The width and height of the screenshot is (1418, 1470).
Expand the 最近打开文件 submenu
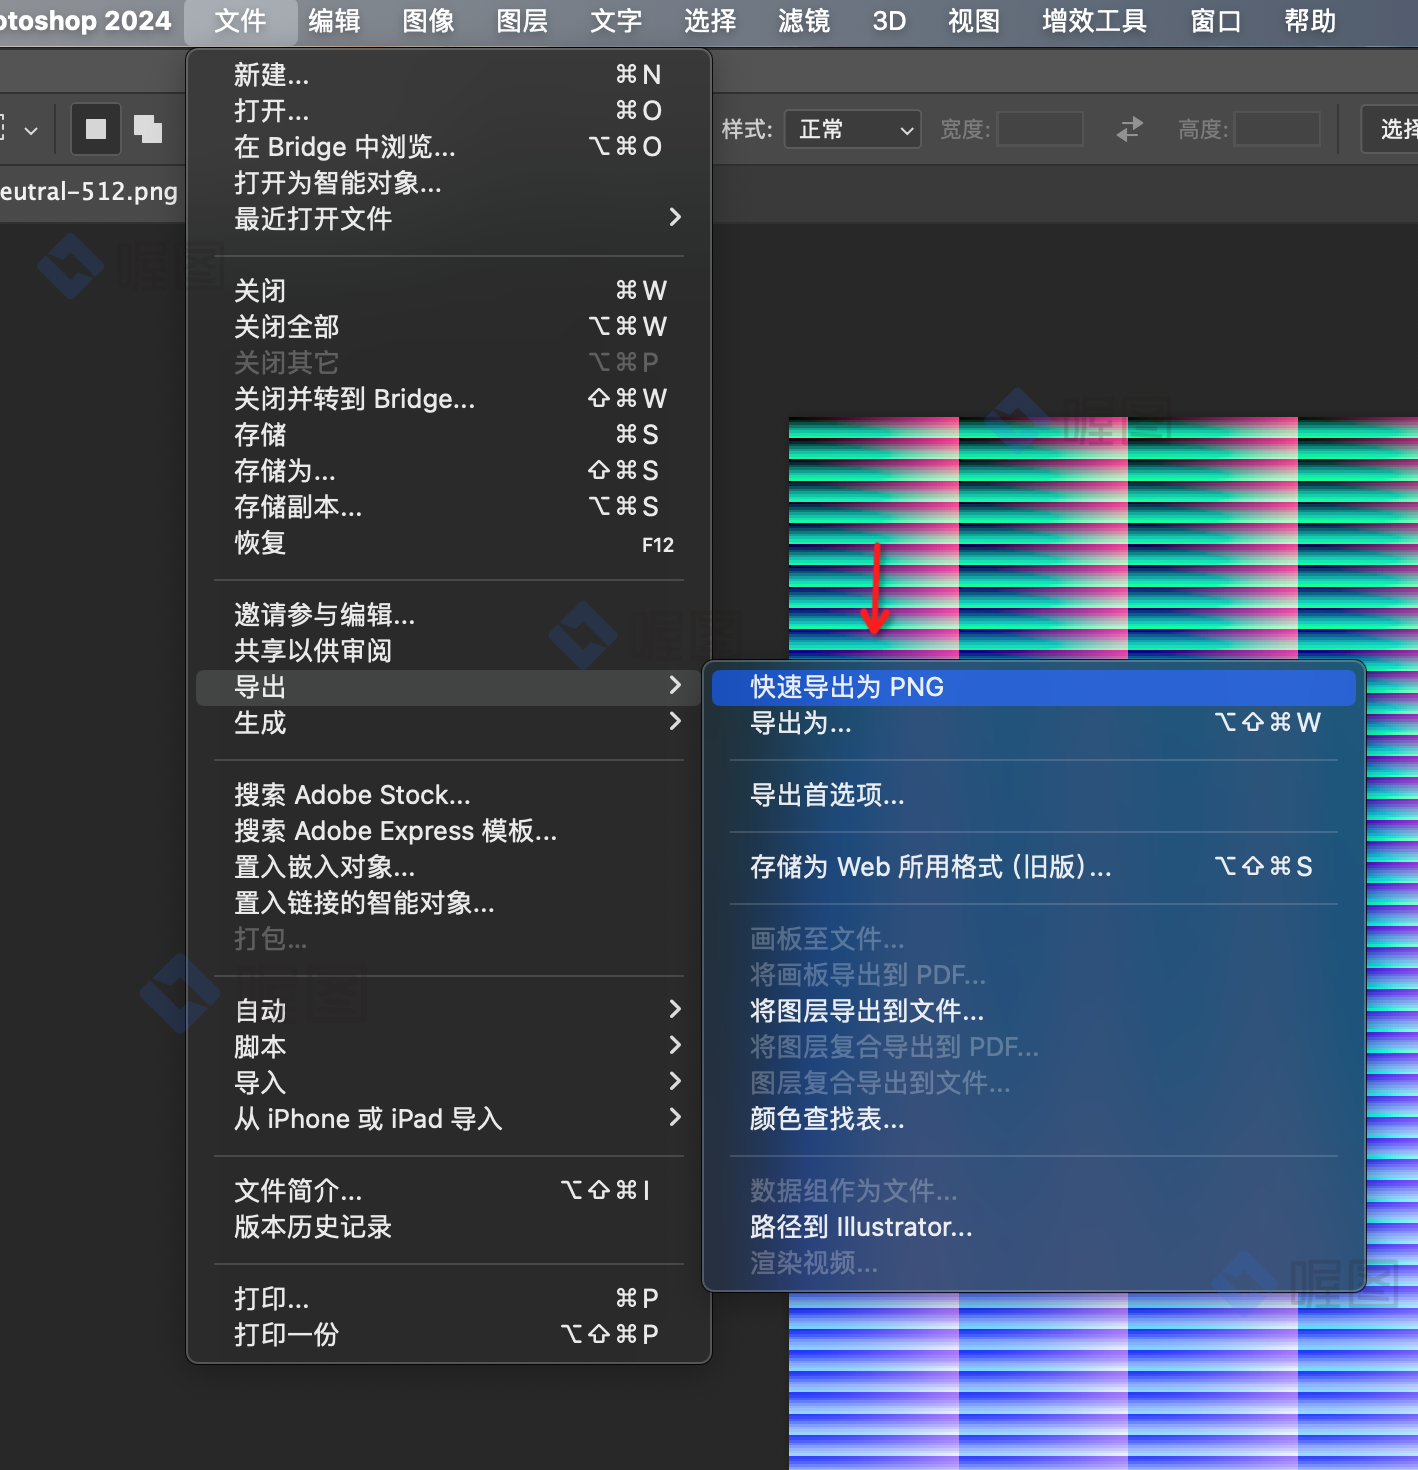pos(448,219)
